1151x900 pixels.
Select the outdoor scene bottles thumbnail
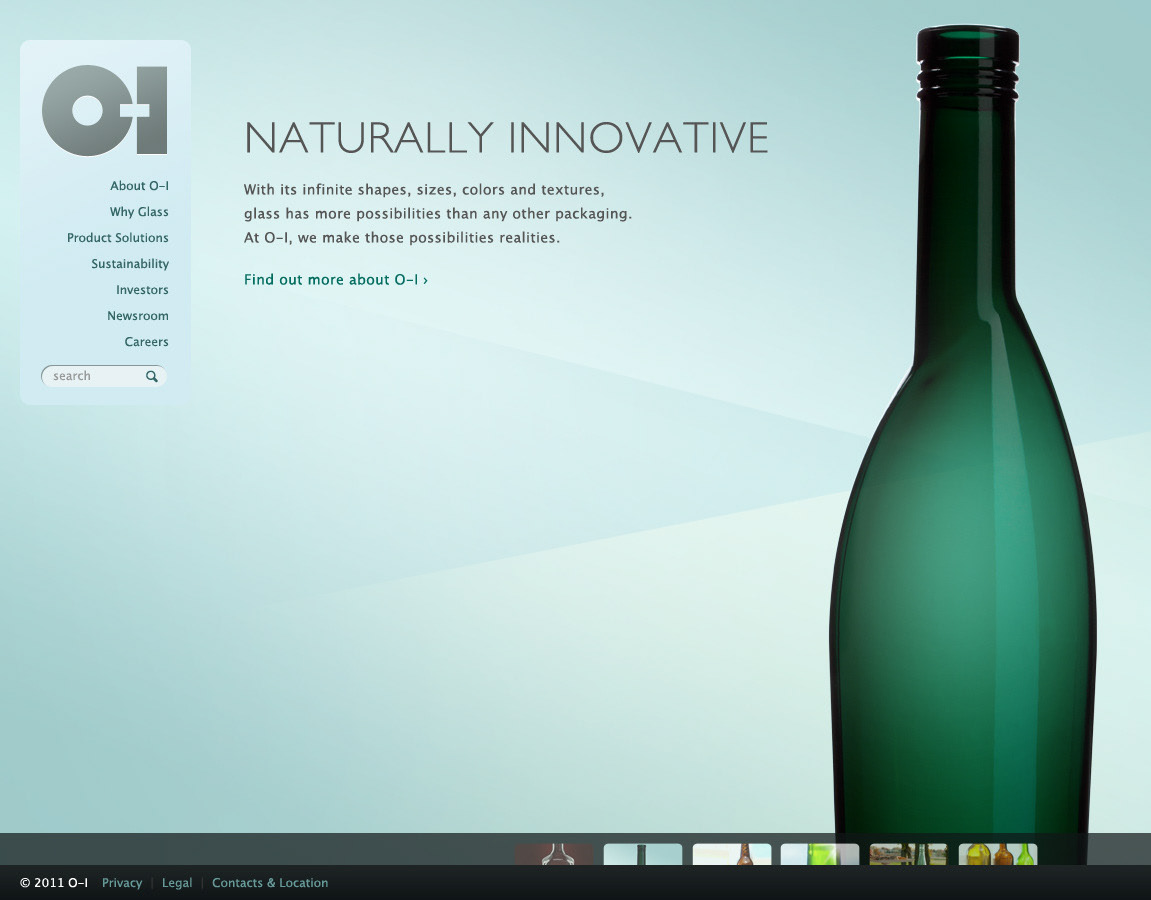[909, 854]
